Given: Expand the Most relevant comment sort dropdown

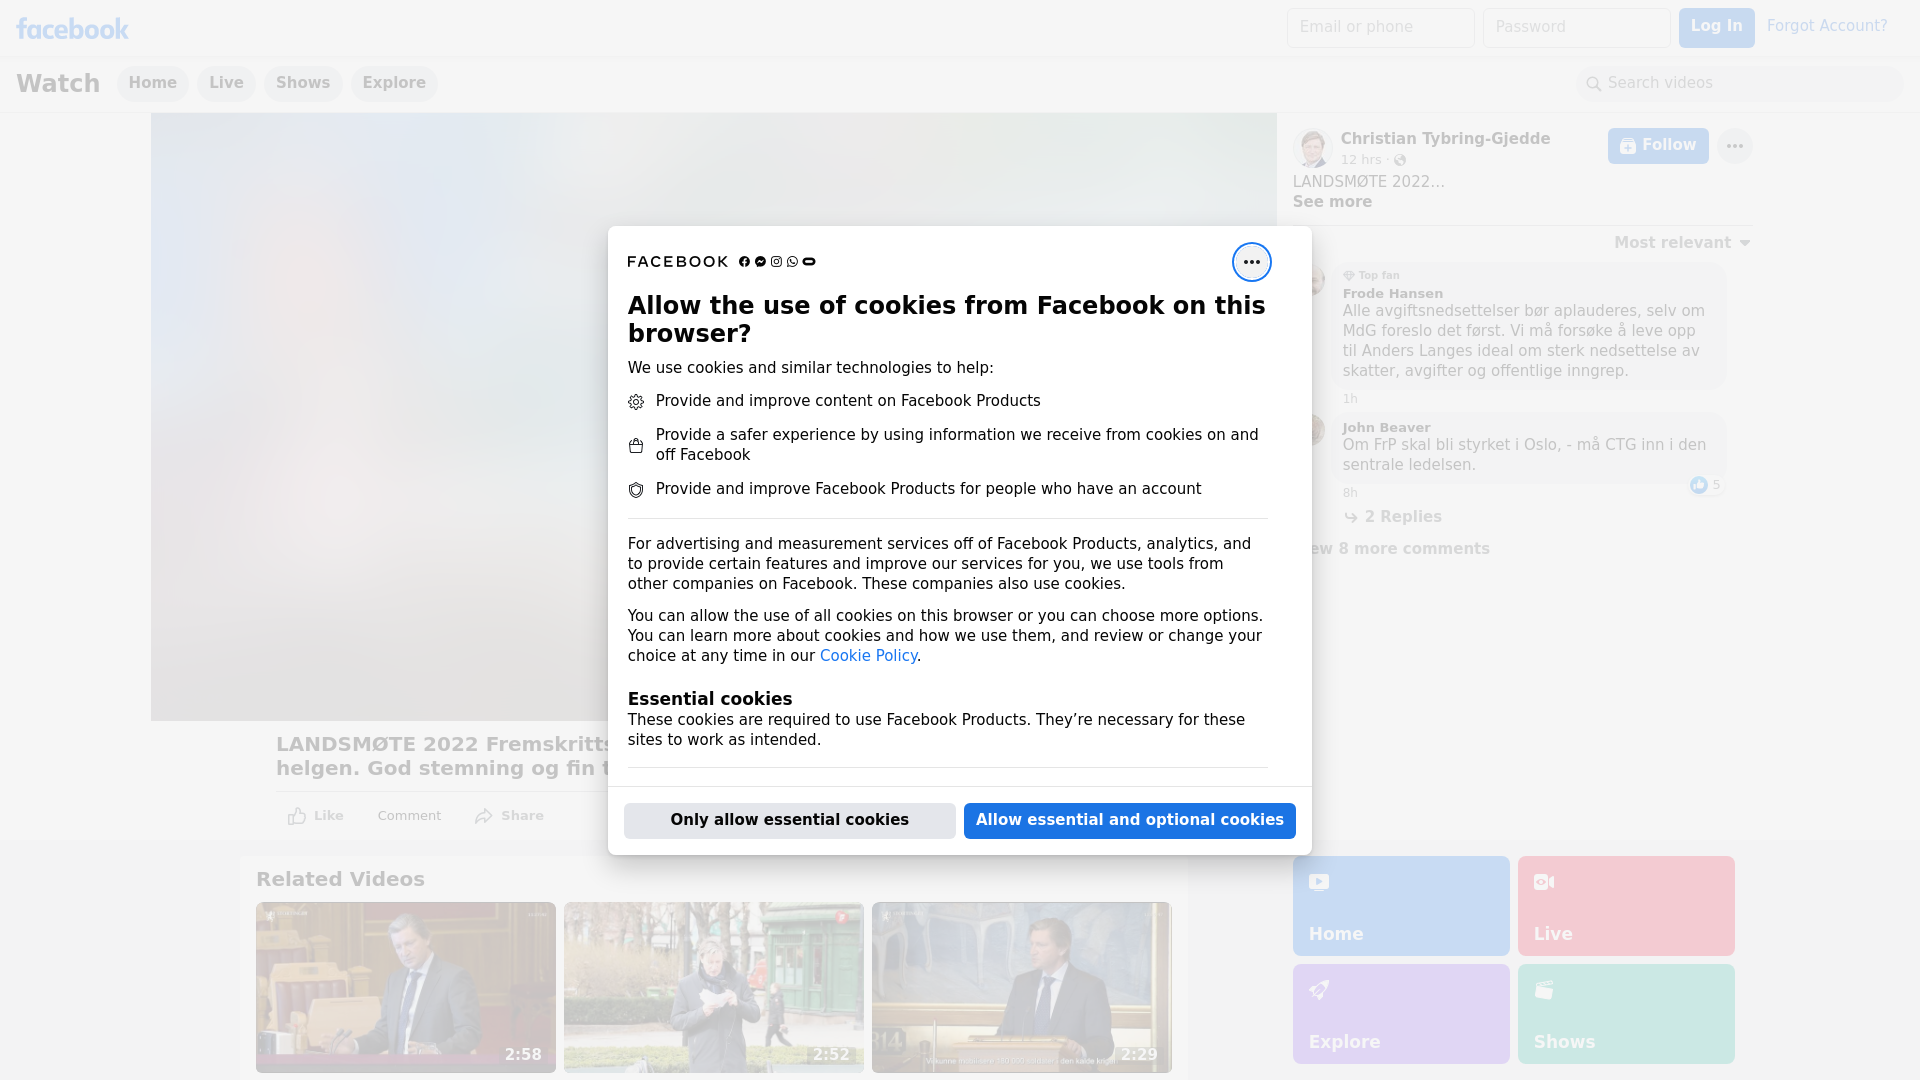Looking at the screenshot, I should click(1682, 243).
